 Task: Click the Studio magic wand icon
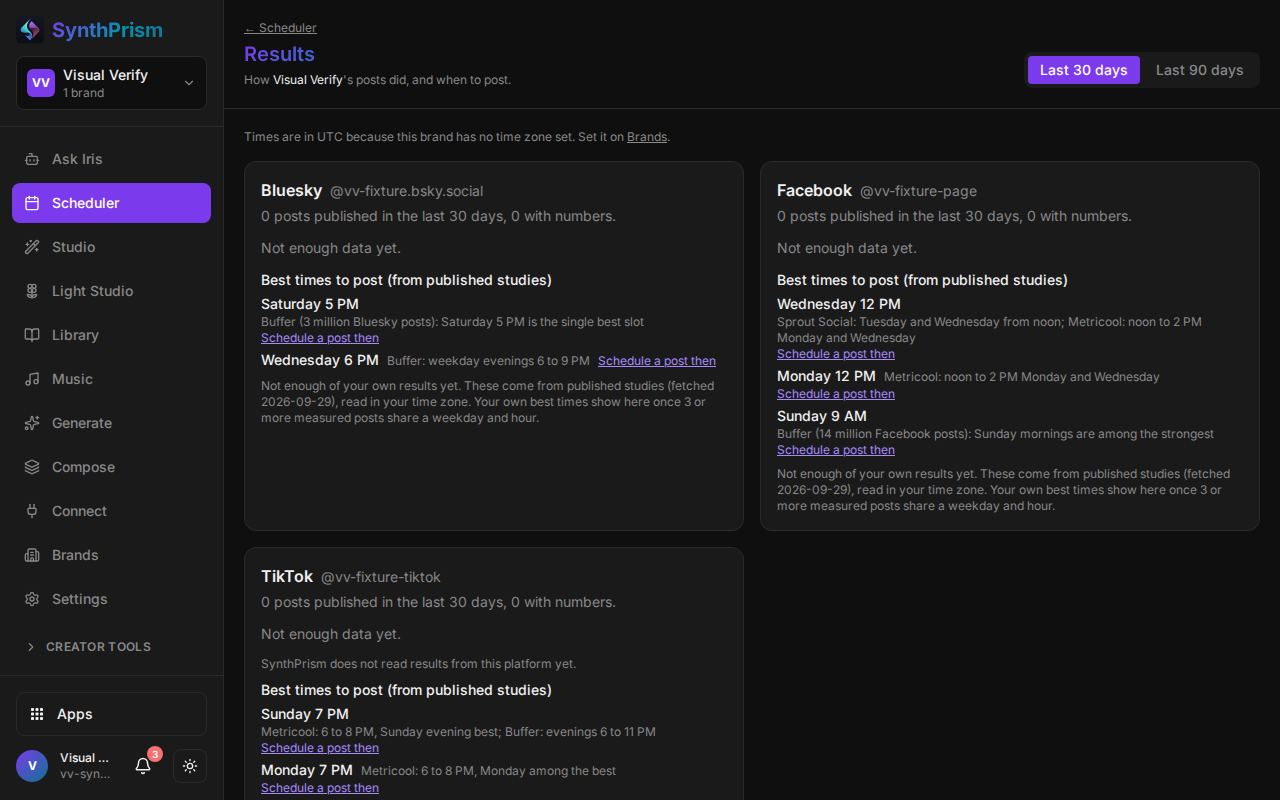pos(32,247)
